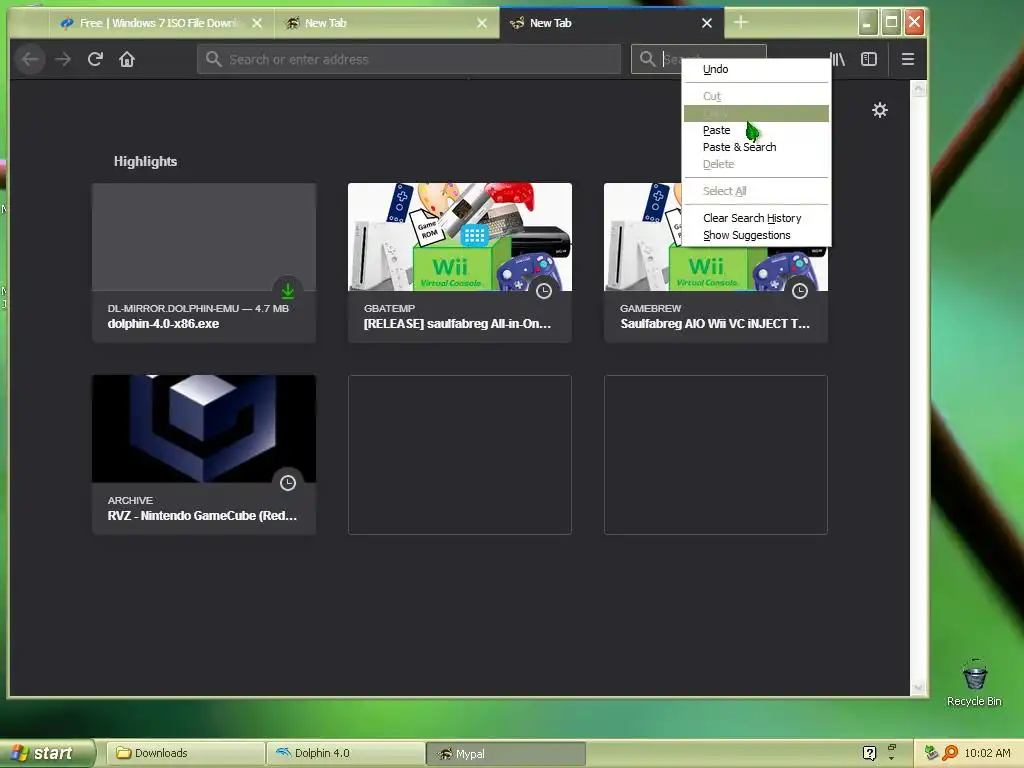Click the page scrollbar down arrow
This screenshot has height=768, width=1024.
coord(918,687)
